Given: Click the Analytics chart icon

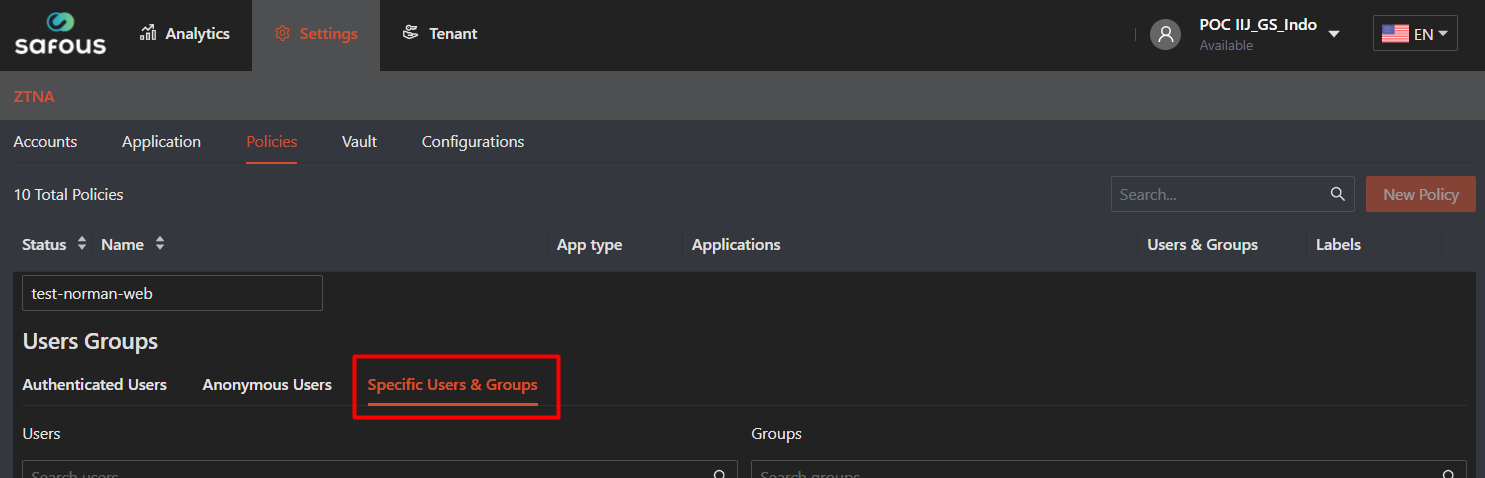Looking at the screenshot, I should click(x=148, y=33).
